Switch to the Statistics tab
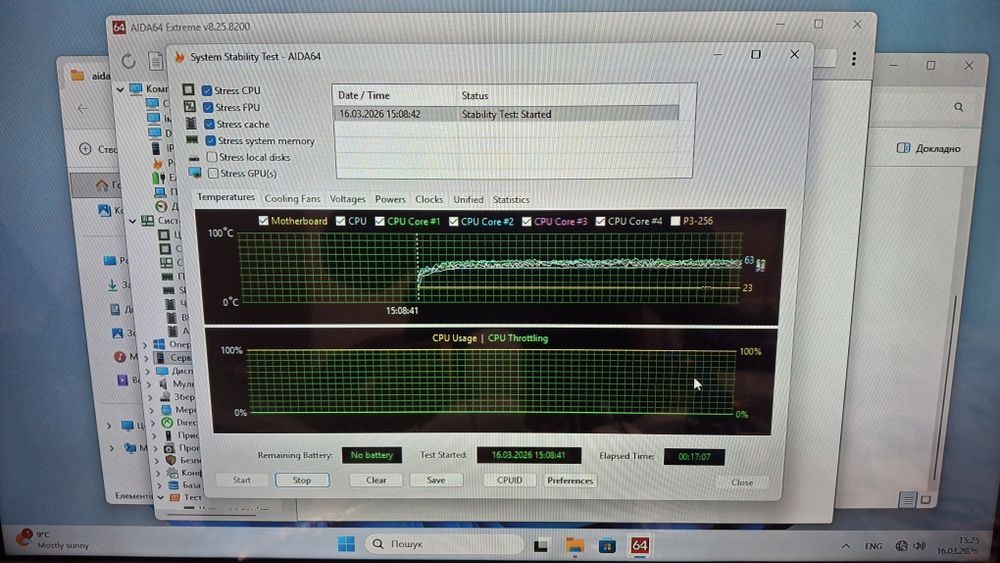The height and width of the screenshot is (563, 1000). (511, 200)
